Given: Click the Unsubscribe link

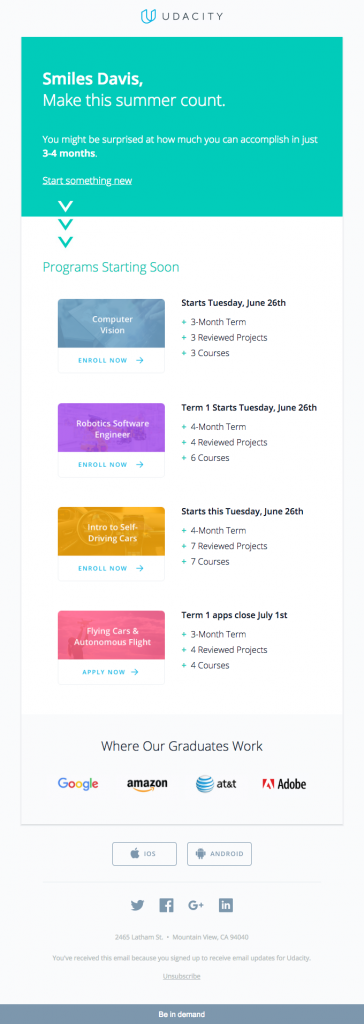Looking at the screenshot, I should point(182,976).
